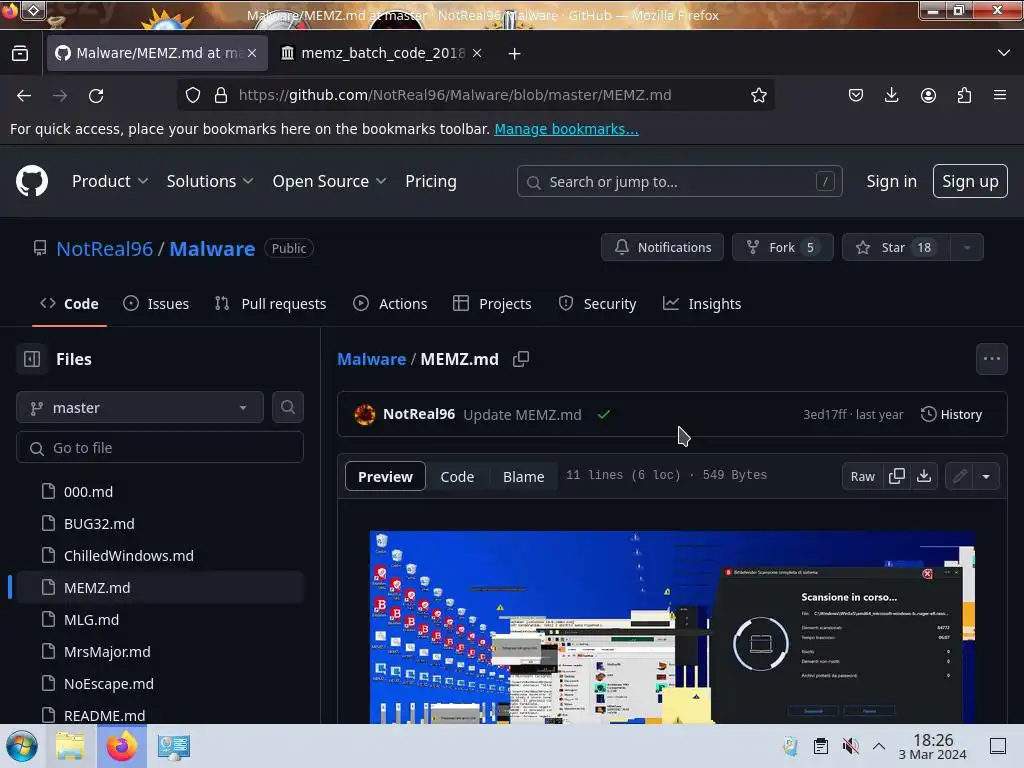Click the Go to file input
This screenshot has width=1024, height=768.
[x=160, y=447]
